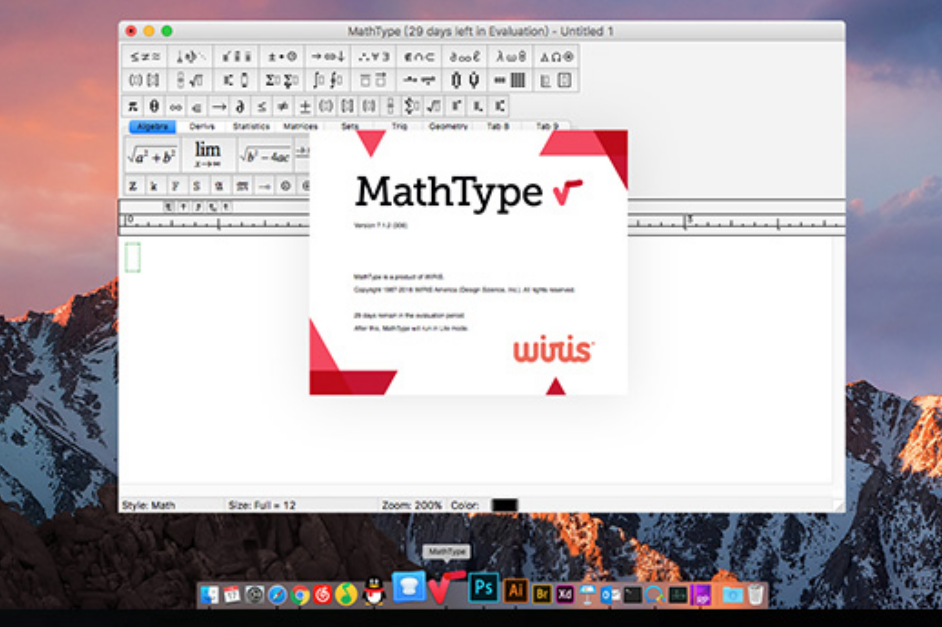This screenshot has height=627, width=942.
Task: Insert the right arrow from the third toolbar row
Action: point(219,106)
